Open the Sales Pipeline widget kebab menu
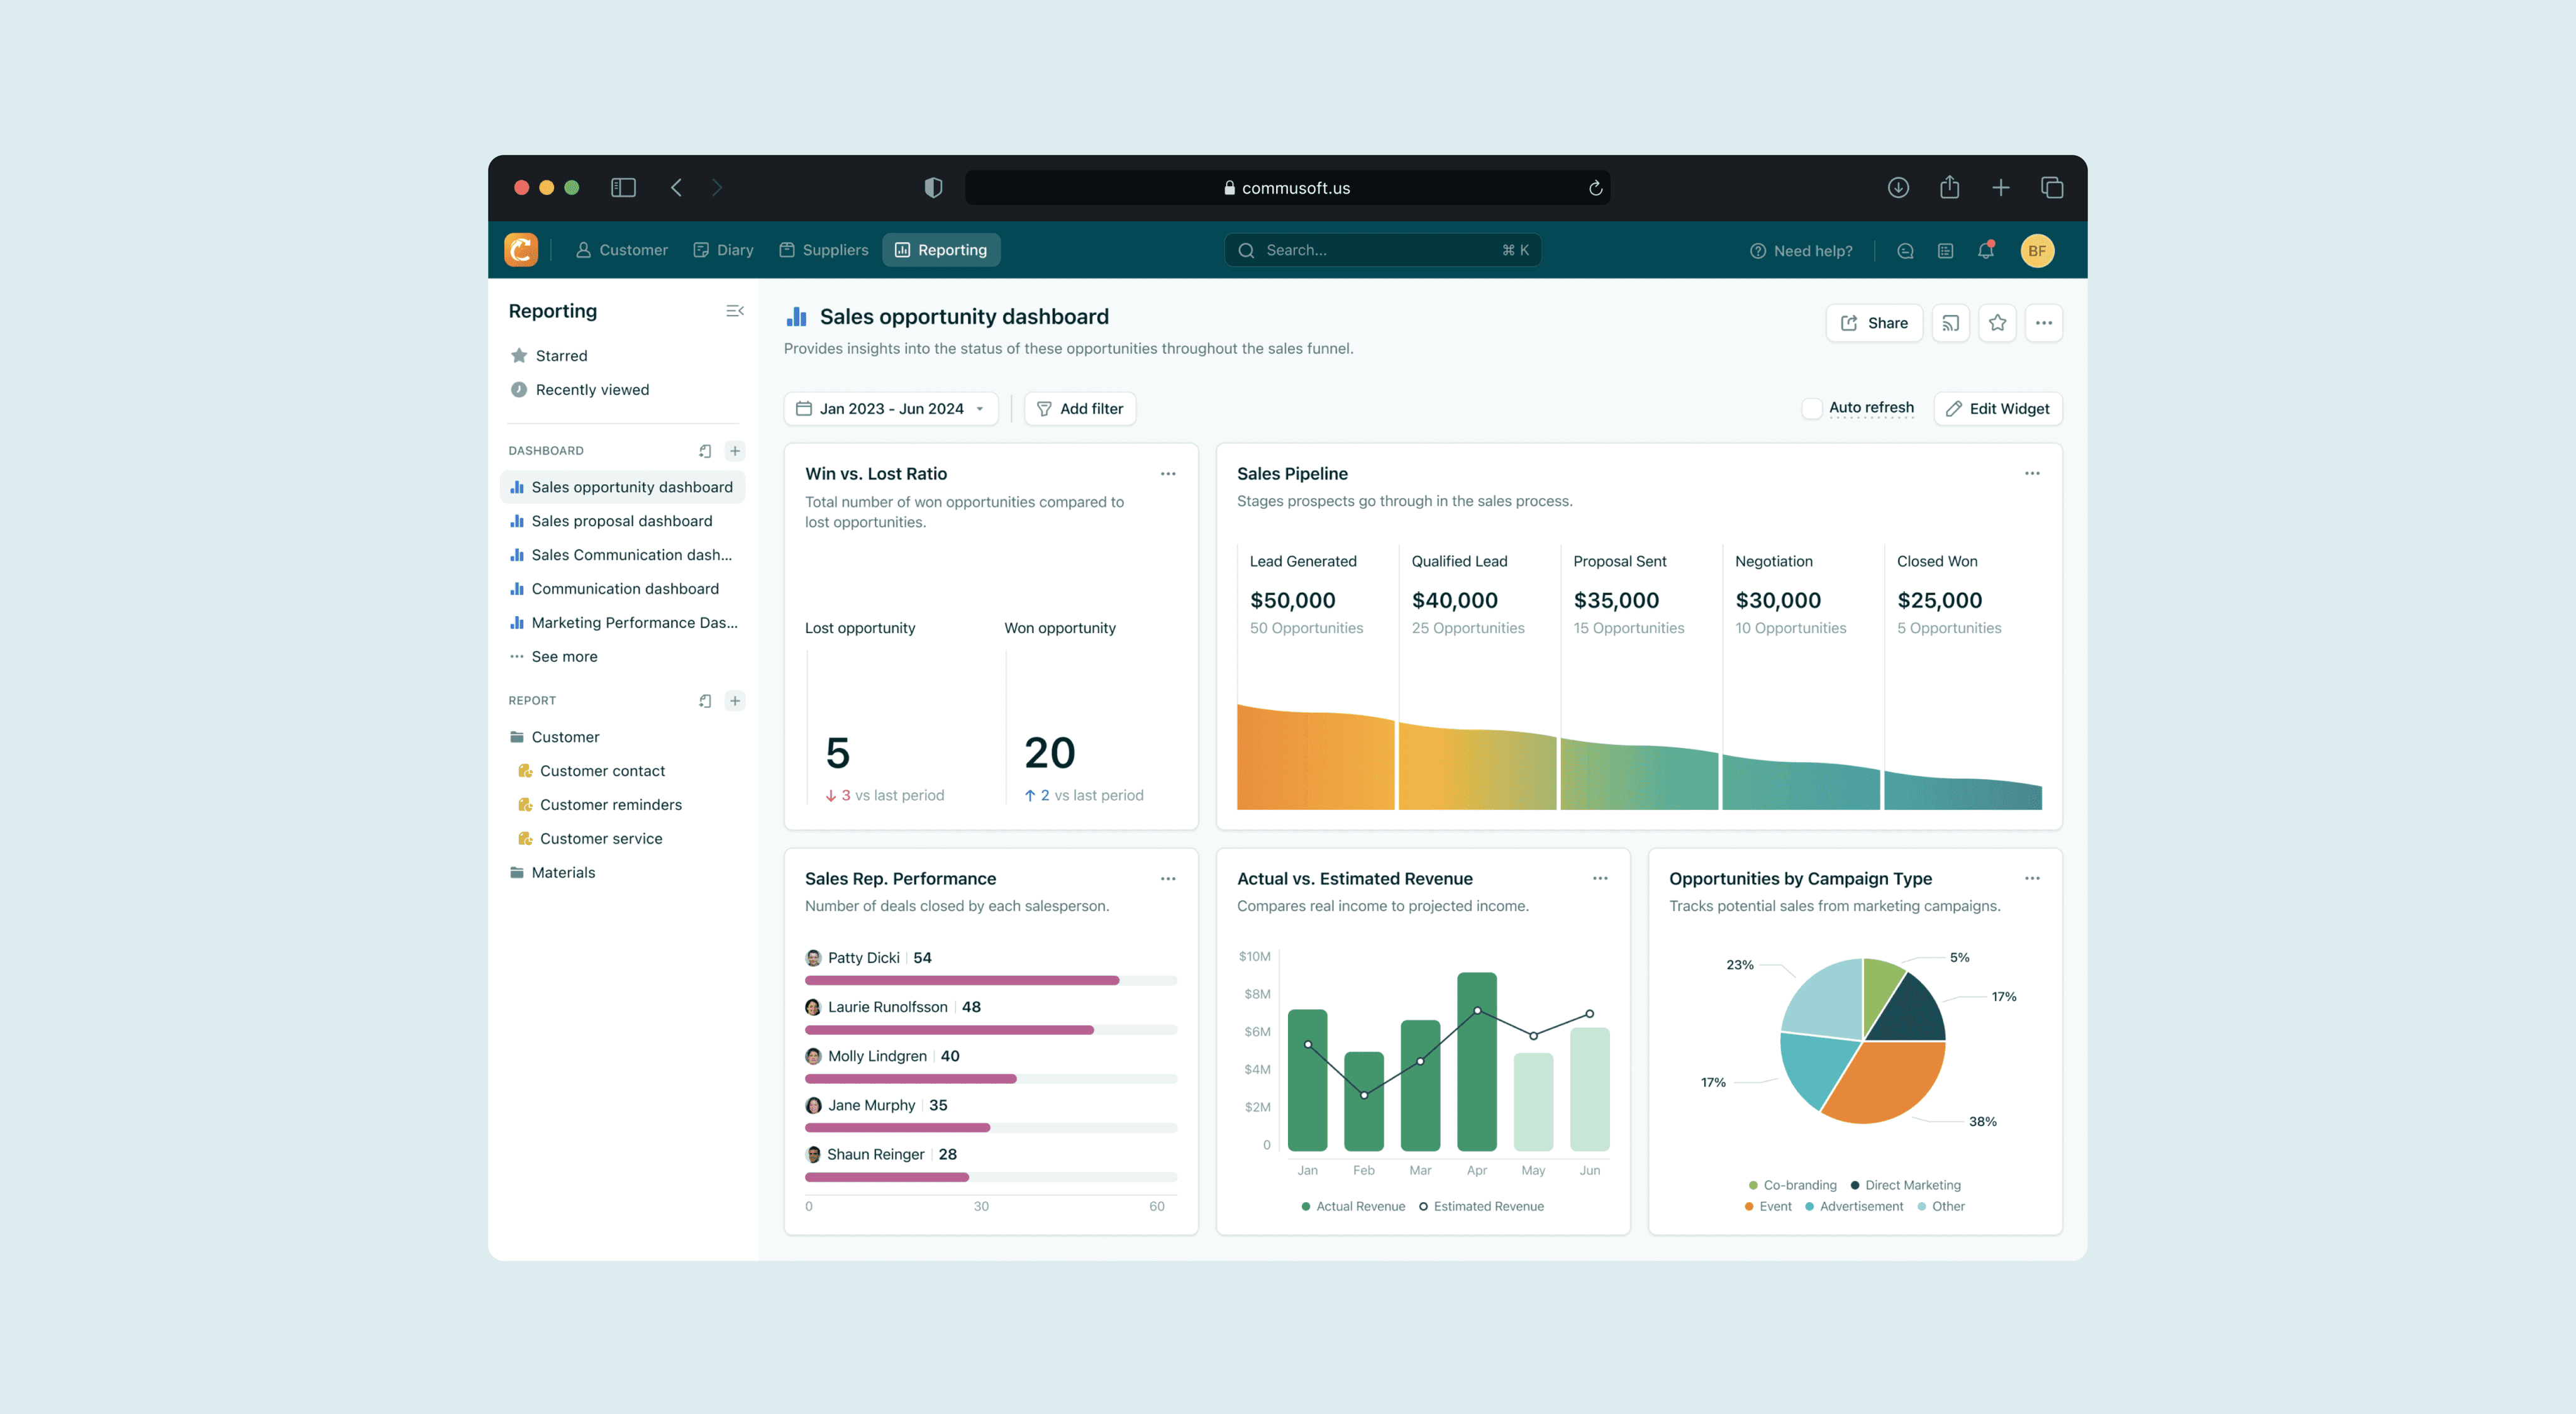Image resolution: width=2576 pixels, height=1414 pixels. [2031, 473]
